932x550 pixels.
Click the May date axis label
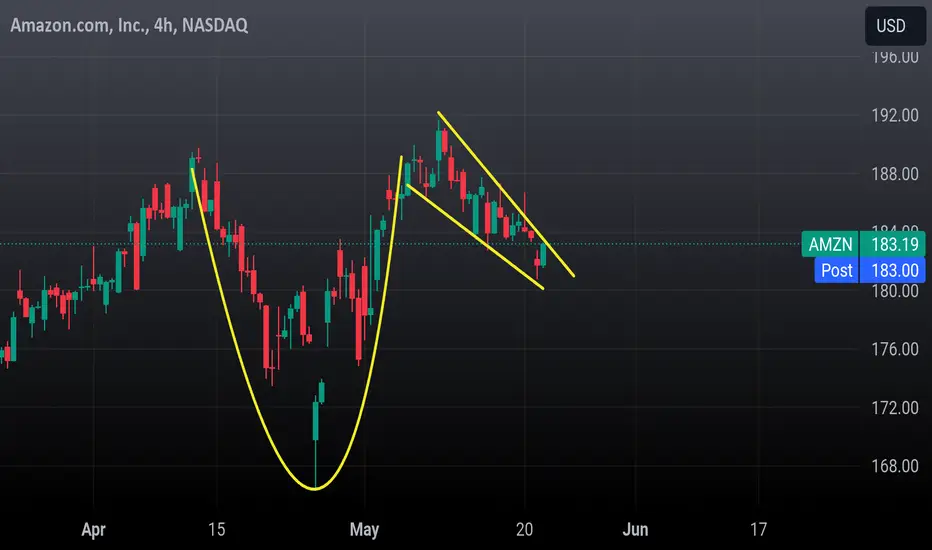click(x=364, y=530)
